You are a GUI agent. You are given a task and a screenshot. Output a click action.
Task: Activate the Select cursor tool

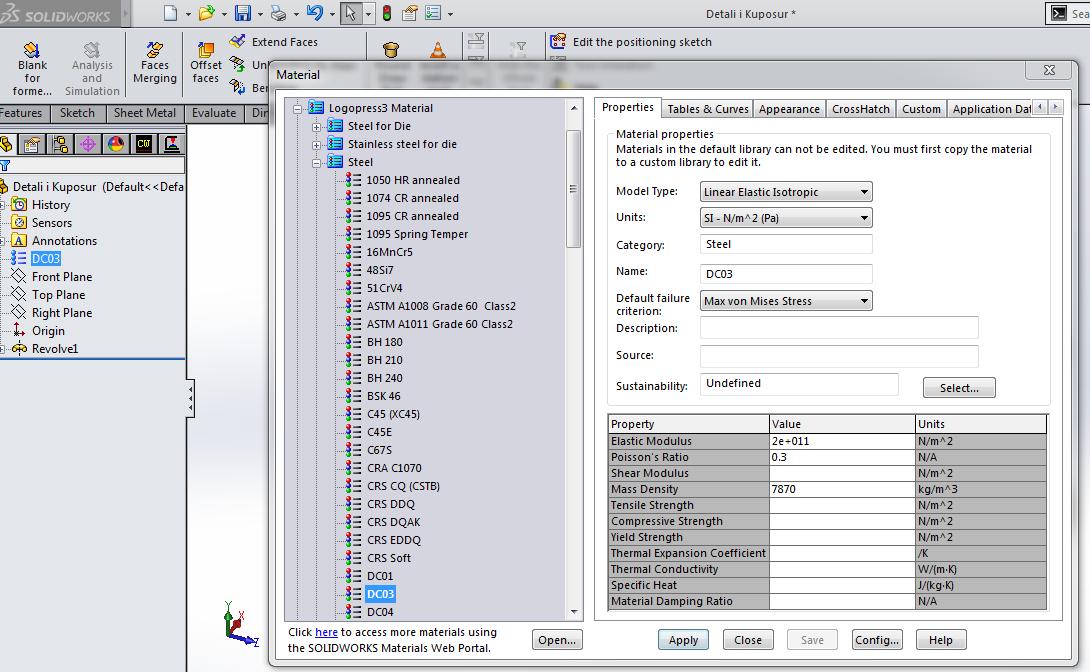[x=350, y=13]
